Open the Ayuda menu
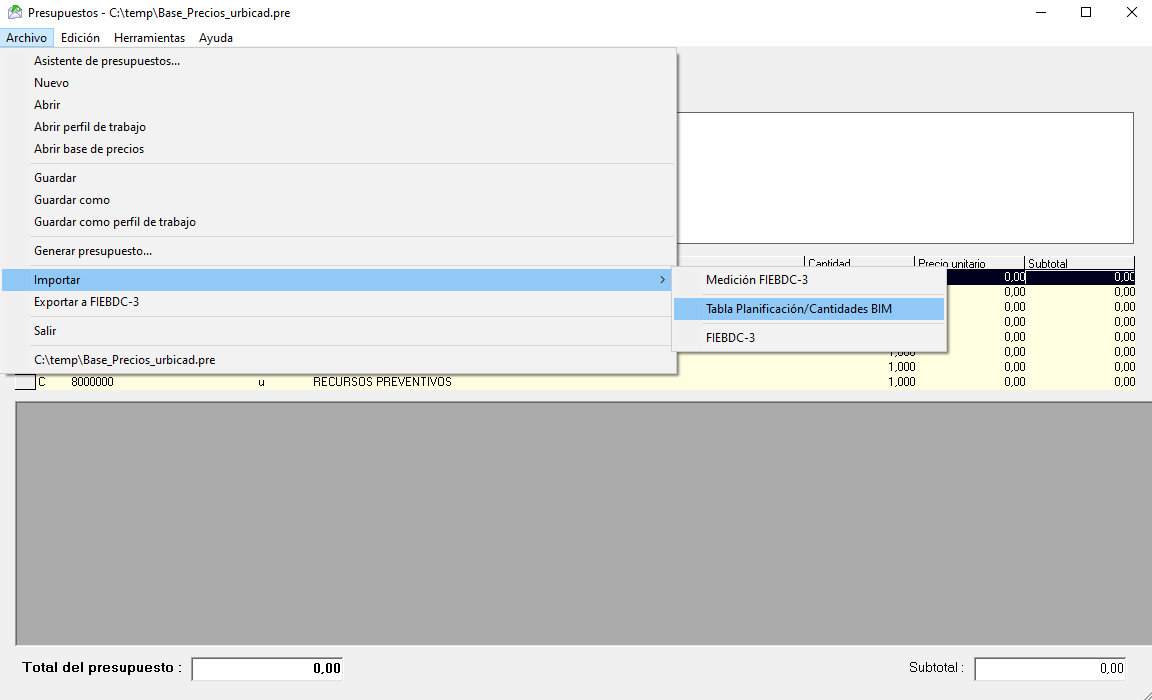Viewport: 1152px width, 700px height. coord(216,38)
